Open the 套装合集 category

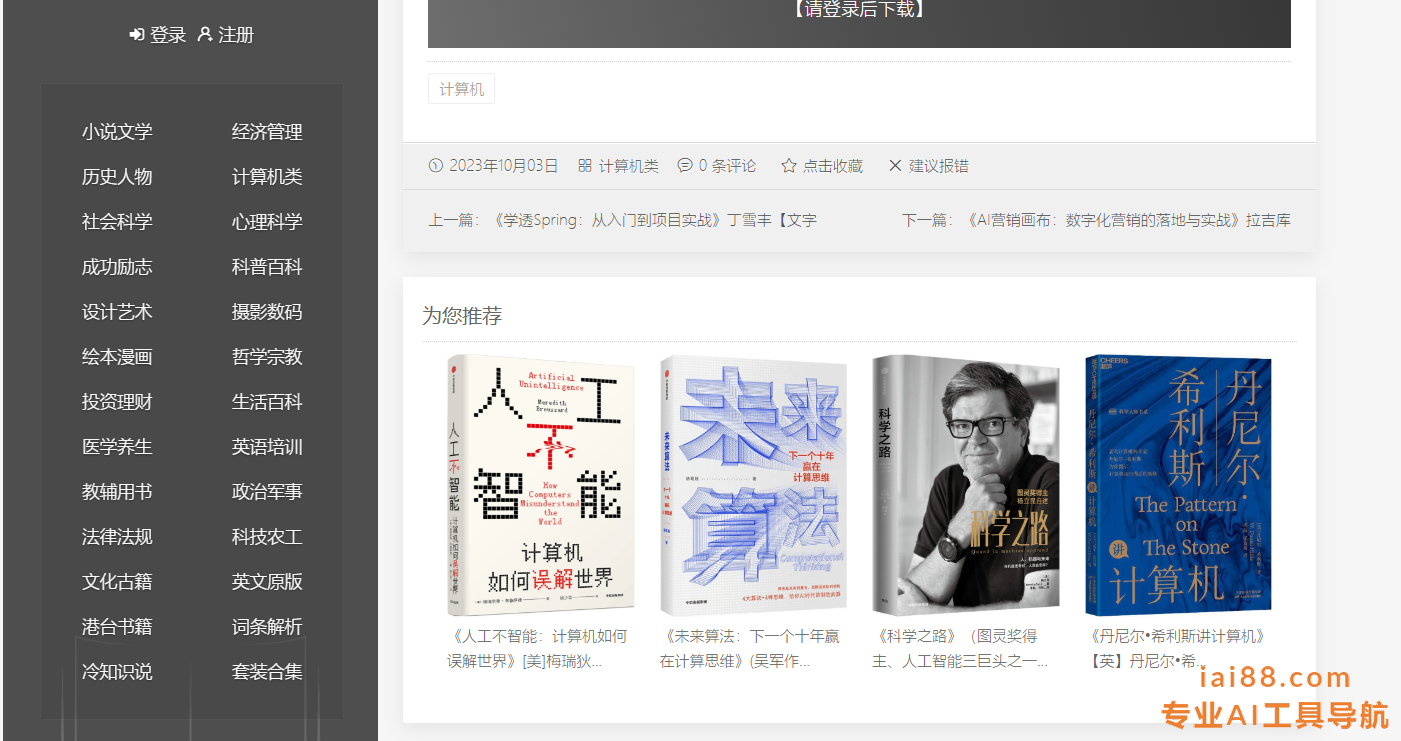[x=267, y=672]
